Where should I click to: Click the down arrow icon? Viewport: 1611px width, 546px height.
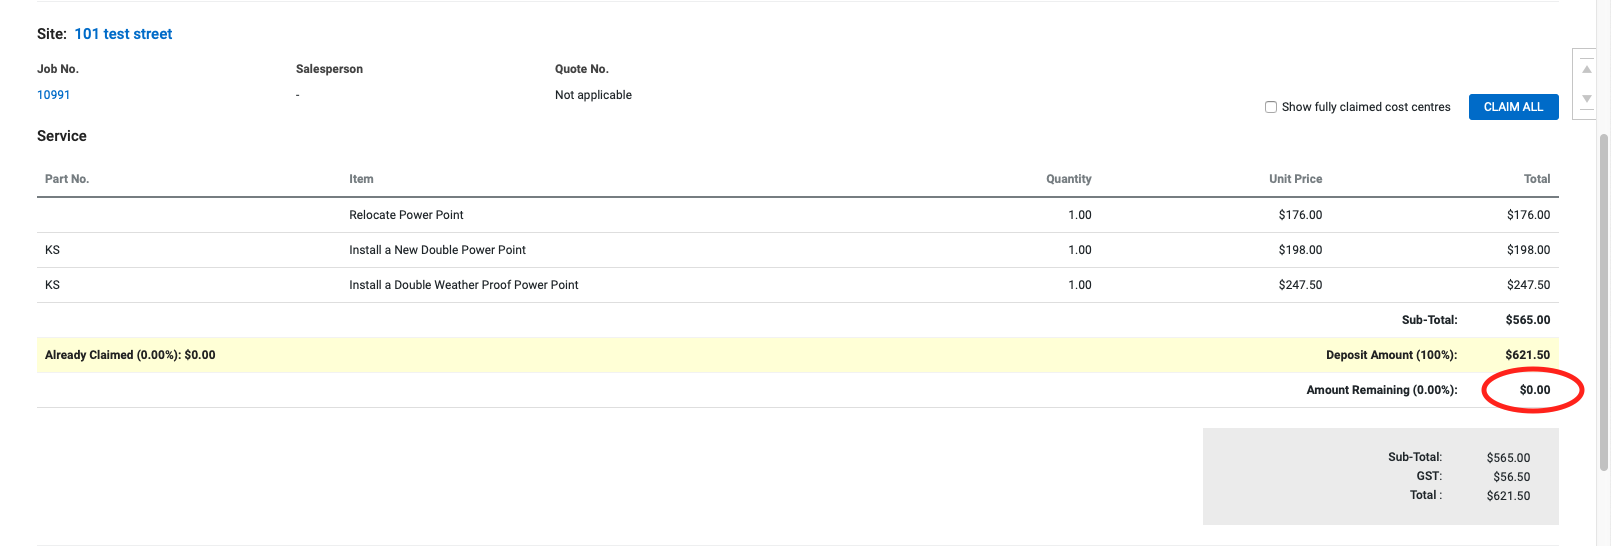(1586, 99)
